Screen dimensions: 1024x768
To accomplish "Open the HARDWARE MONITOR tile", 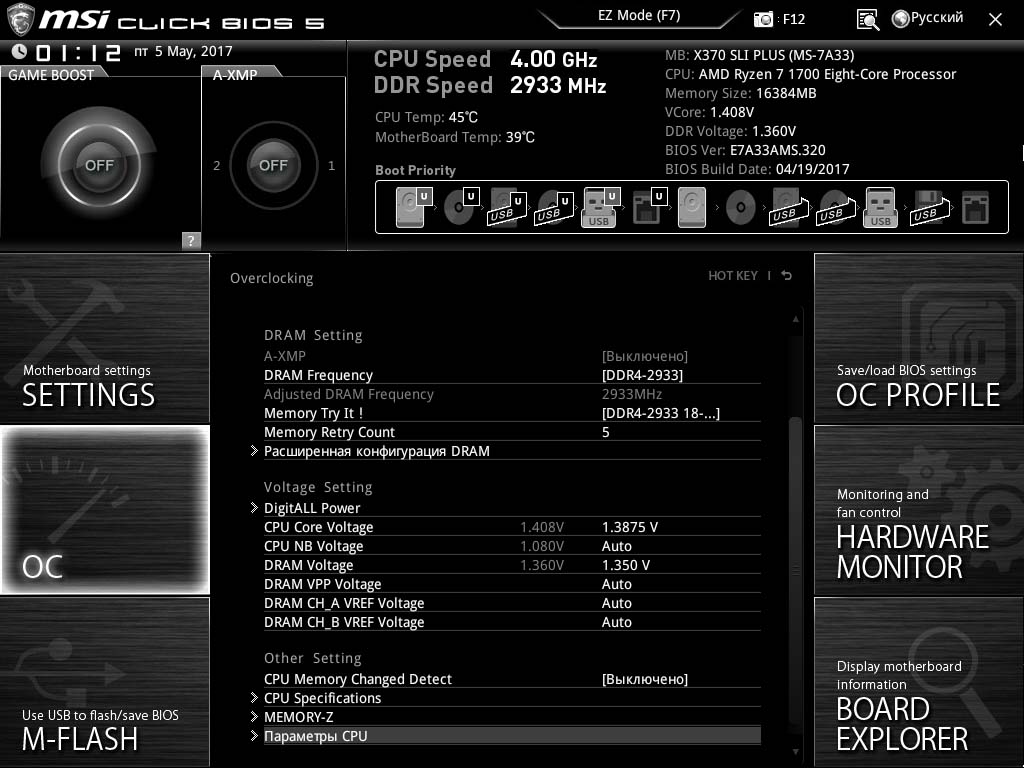I will [919, 509].
